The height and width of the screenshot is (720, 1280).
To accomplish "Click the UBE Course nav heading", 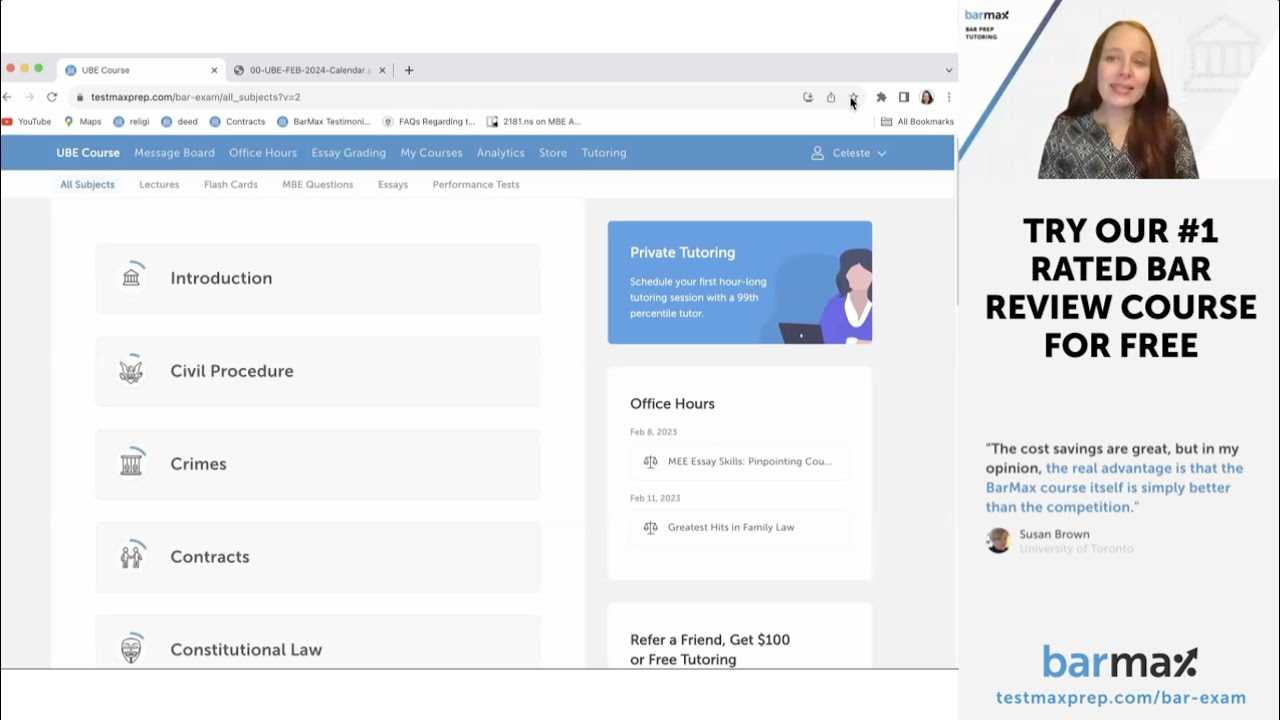I will 88,153.
